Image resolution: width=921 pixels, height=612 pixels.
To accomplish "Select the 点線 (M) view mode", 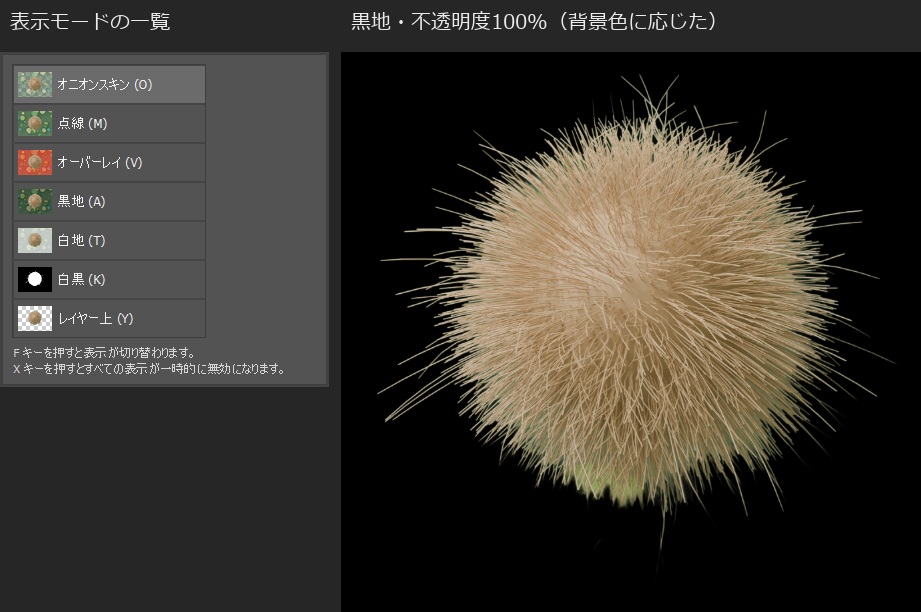I will (109, 123).
